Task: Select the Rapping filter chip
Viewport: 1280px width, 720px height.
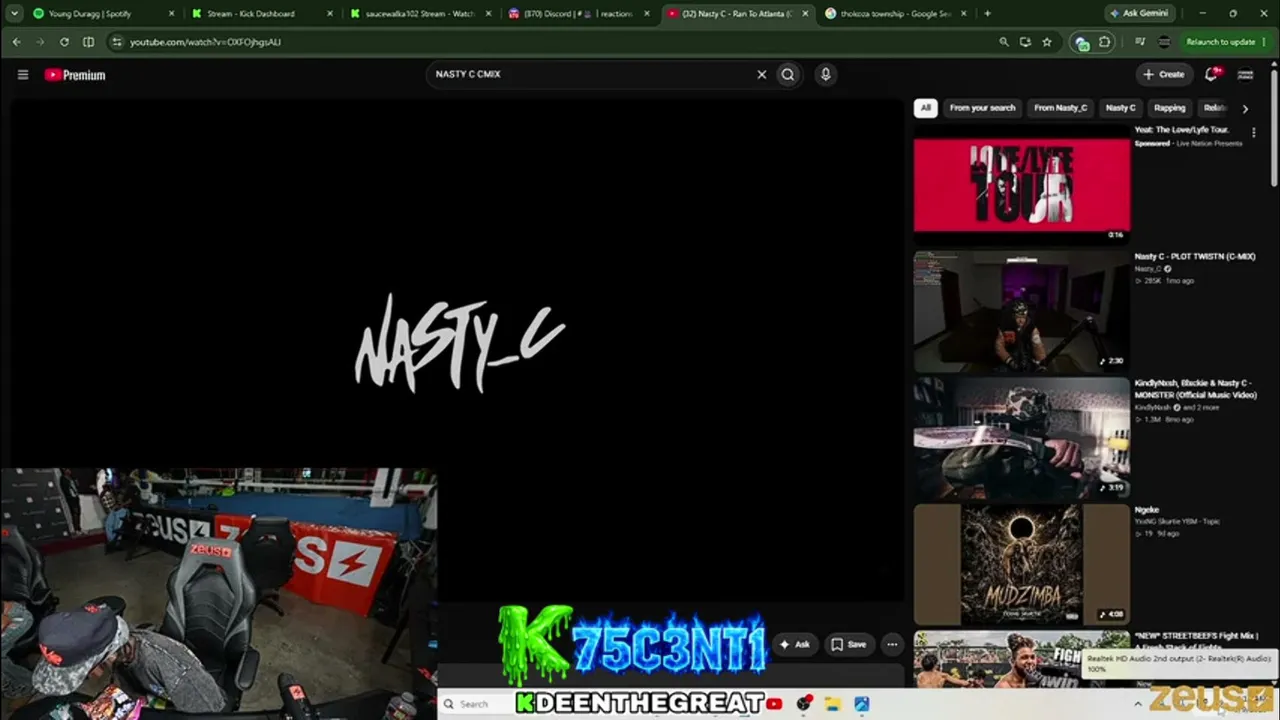Action: [1169, 108]
